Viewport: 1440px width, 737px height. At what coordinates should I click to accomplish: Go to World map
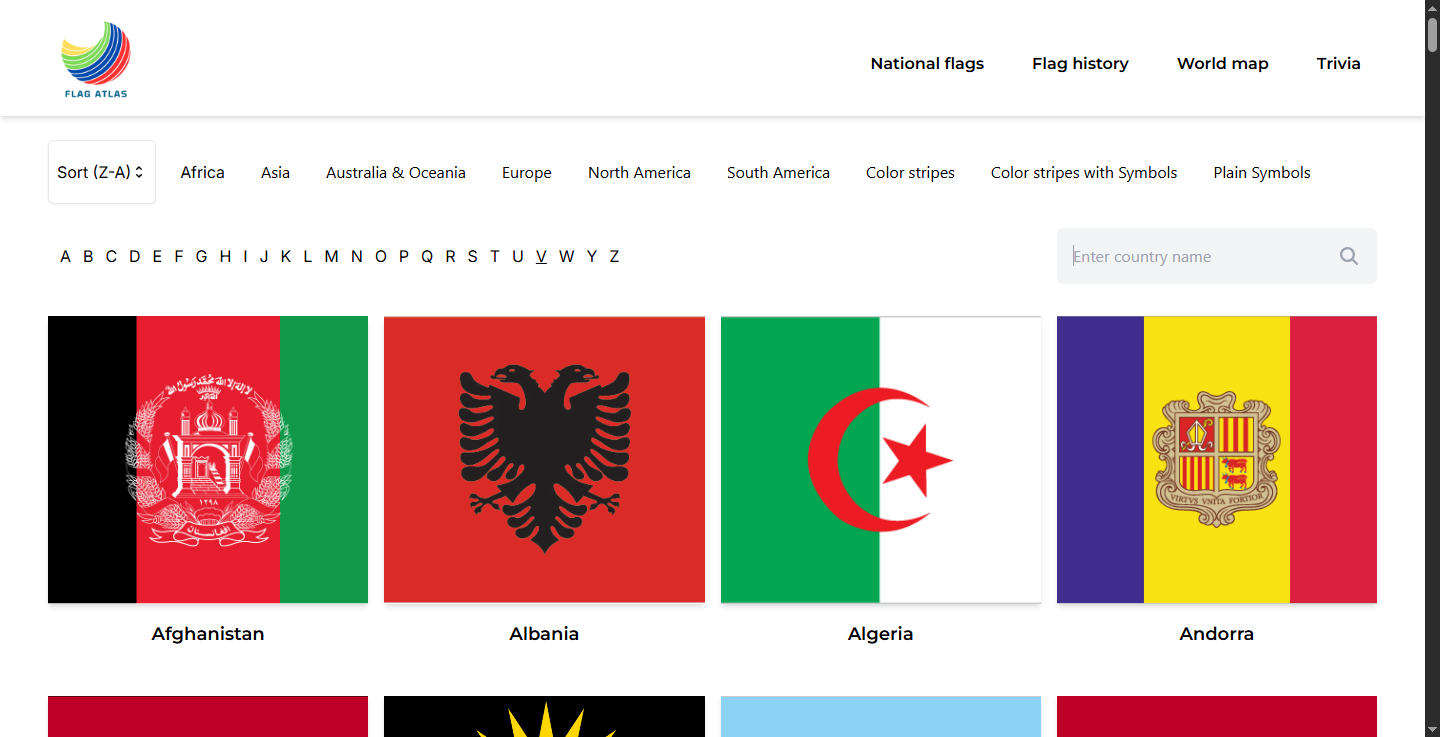1222,63
